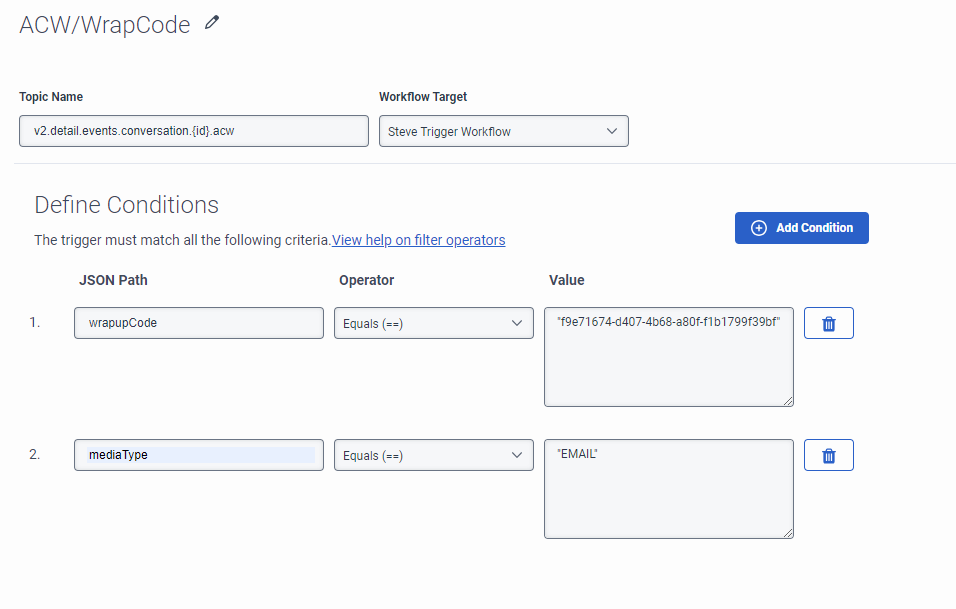Viewport: 956px width, 609px height.
Task: Expand the Operator dropdown for wrapupCode
Action: click(x=433, y=323)
